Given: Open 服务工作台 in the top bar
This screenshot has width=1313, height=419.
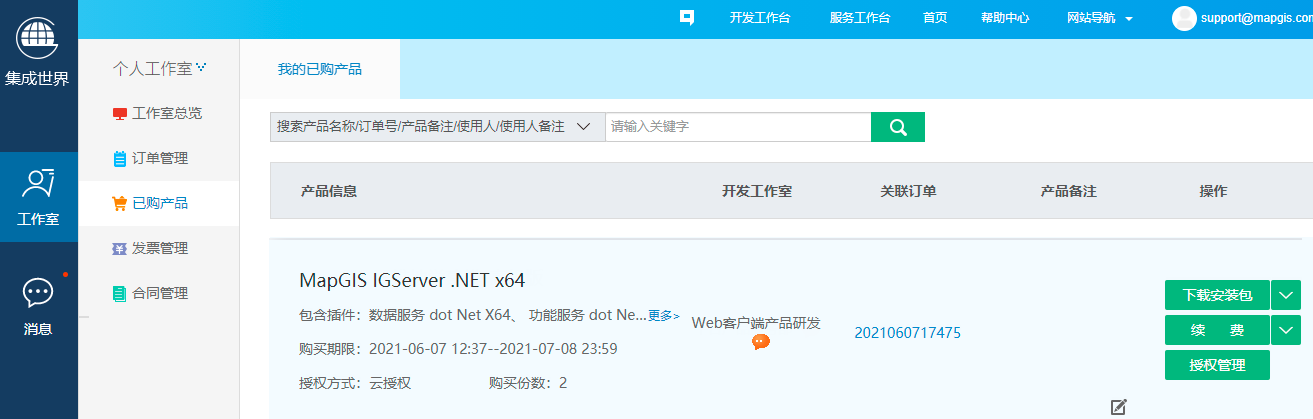Looking at the screenshot, I should (x=860, y=18).
